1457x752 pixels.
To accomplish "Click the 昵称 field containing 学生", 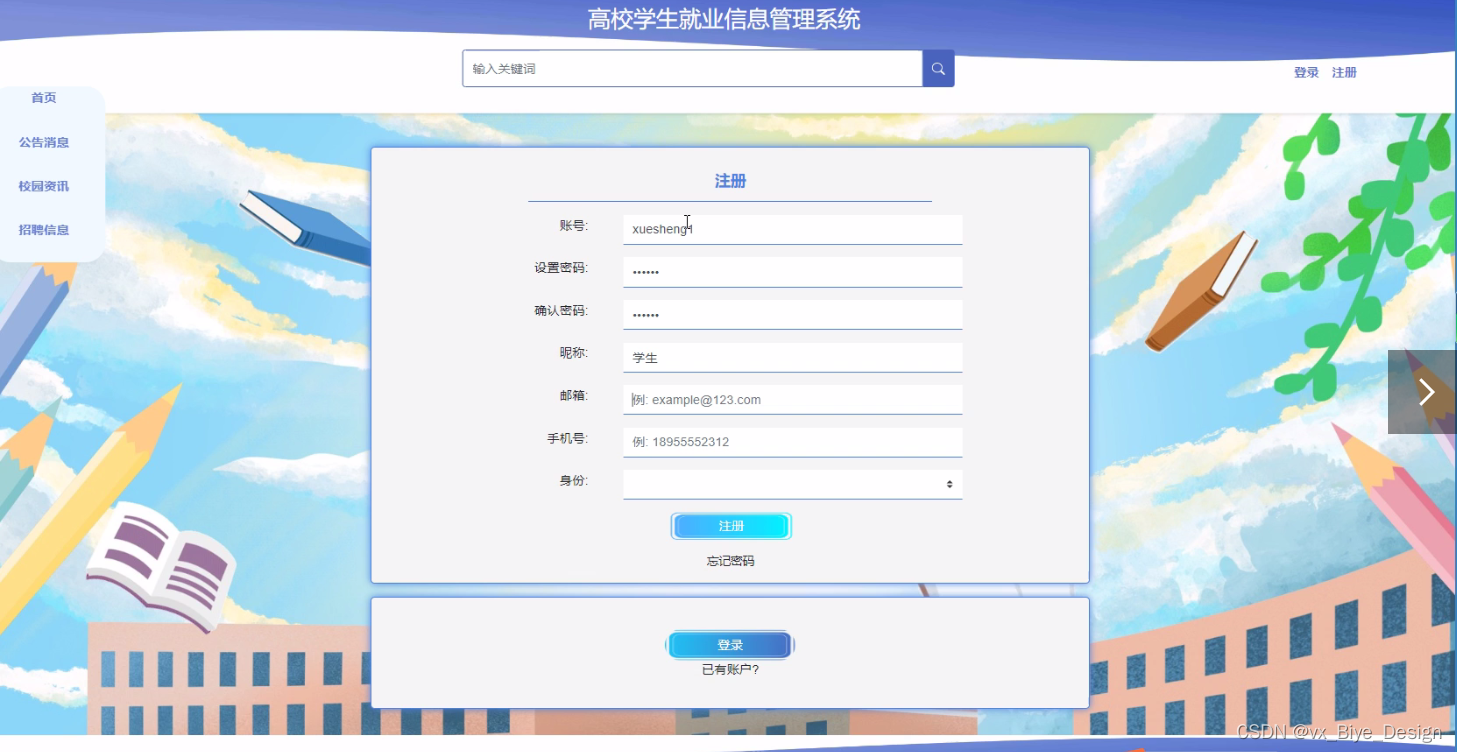I will (792, 357).
